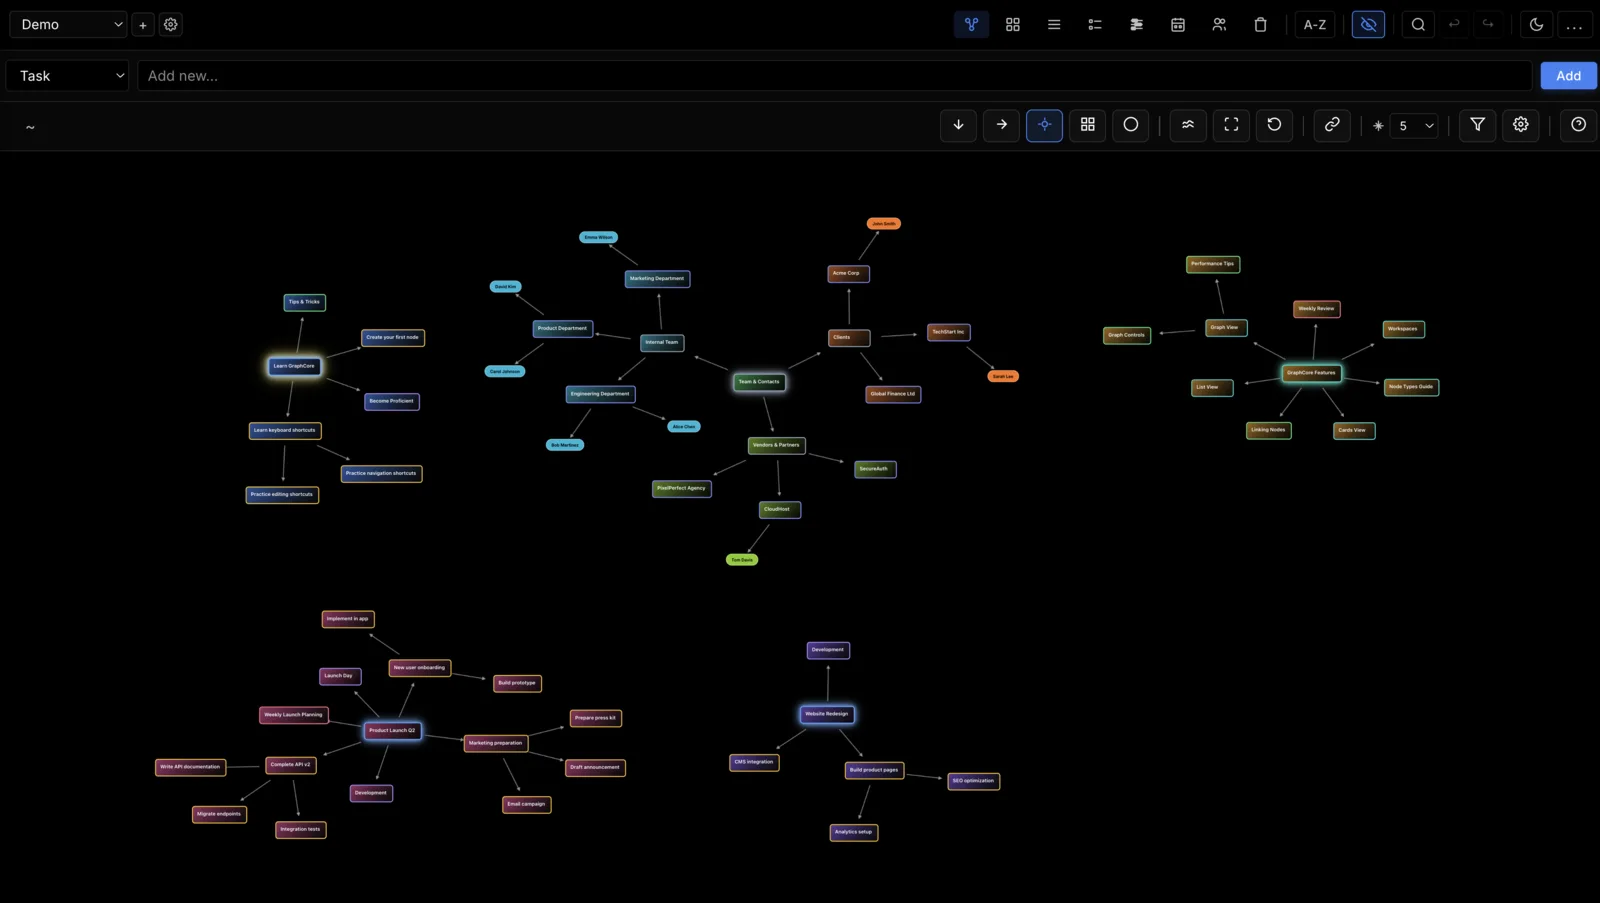Click the Performance Tips node

pos(1213,264)
